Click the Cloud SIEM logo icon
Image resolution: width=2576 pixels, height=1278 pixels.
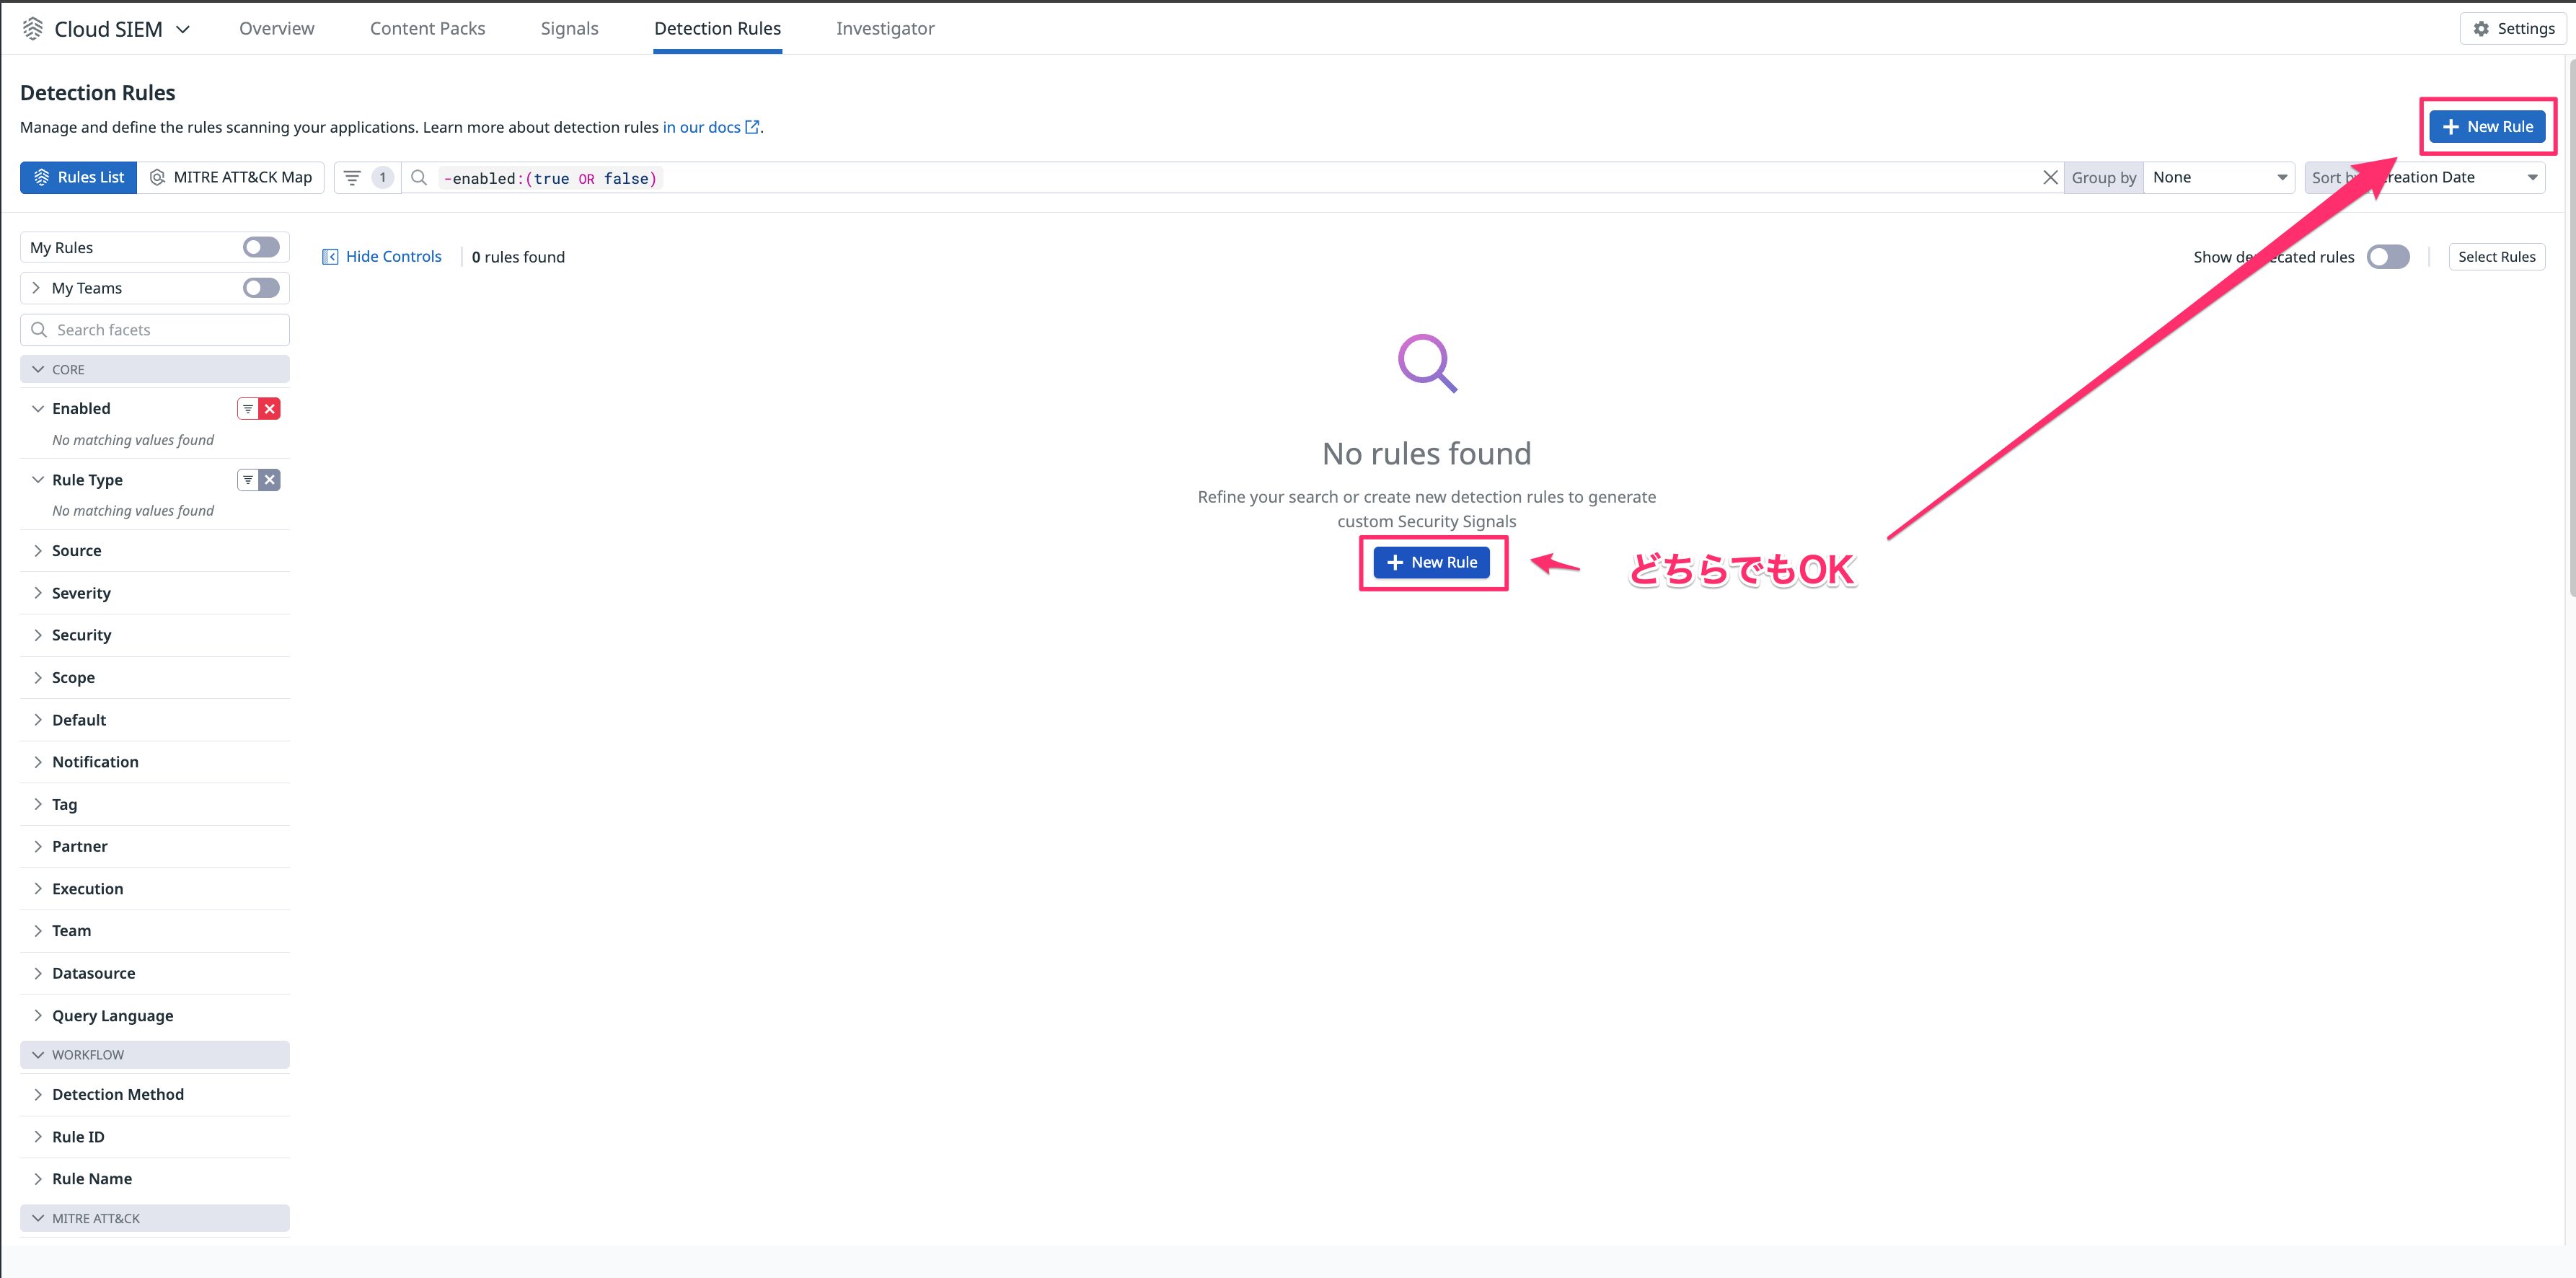point(33,29)
